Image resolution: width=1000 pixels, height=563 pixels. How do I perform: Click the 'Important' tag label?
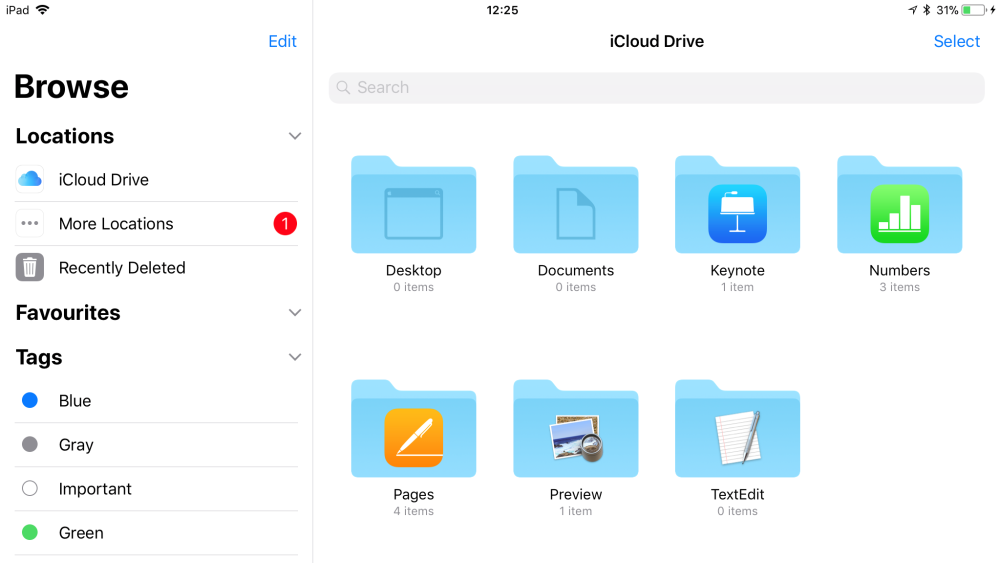(95, 489)
